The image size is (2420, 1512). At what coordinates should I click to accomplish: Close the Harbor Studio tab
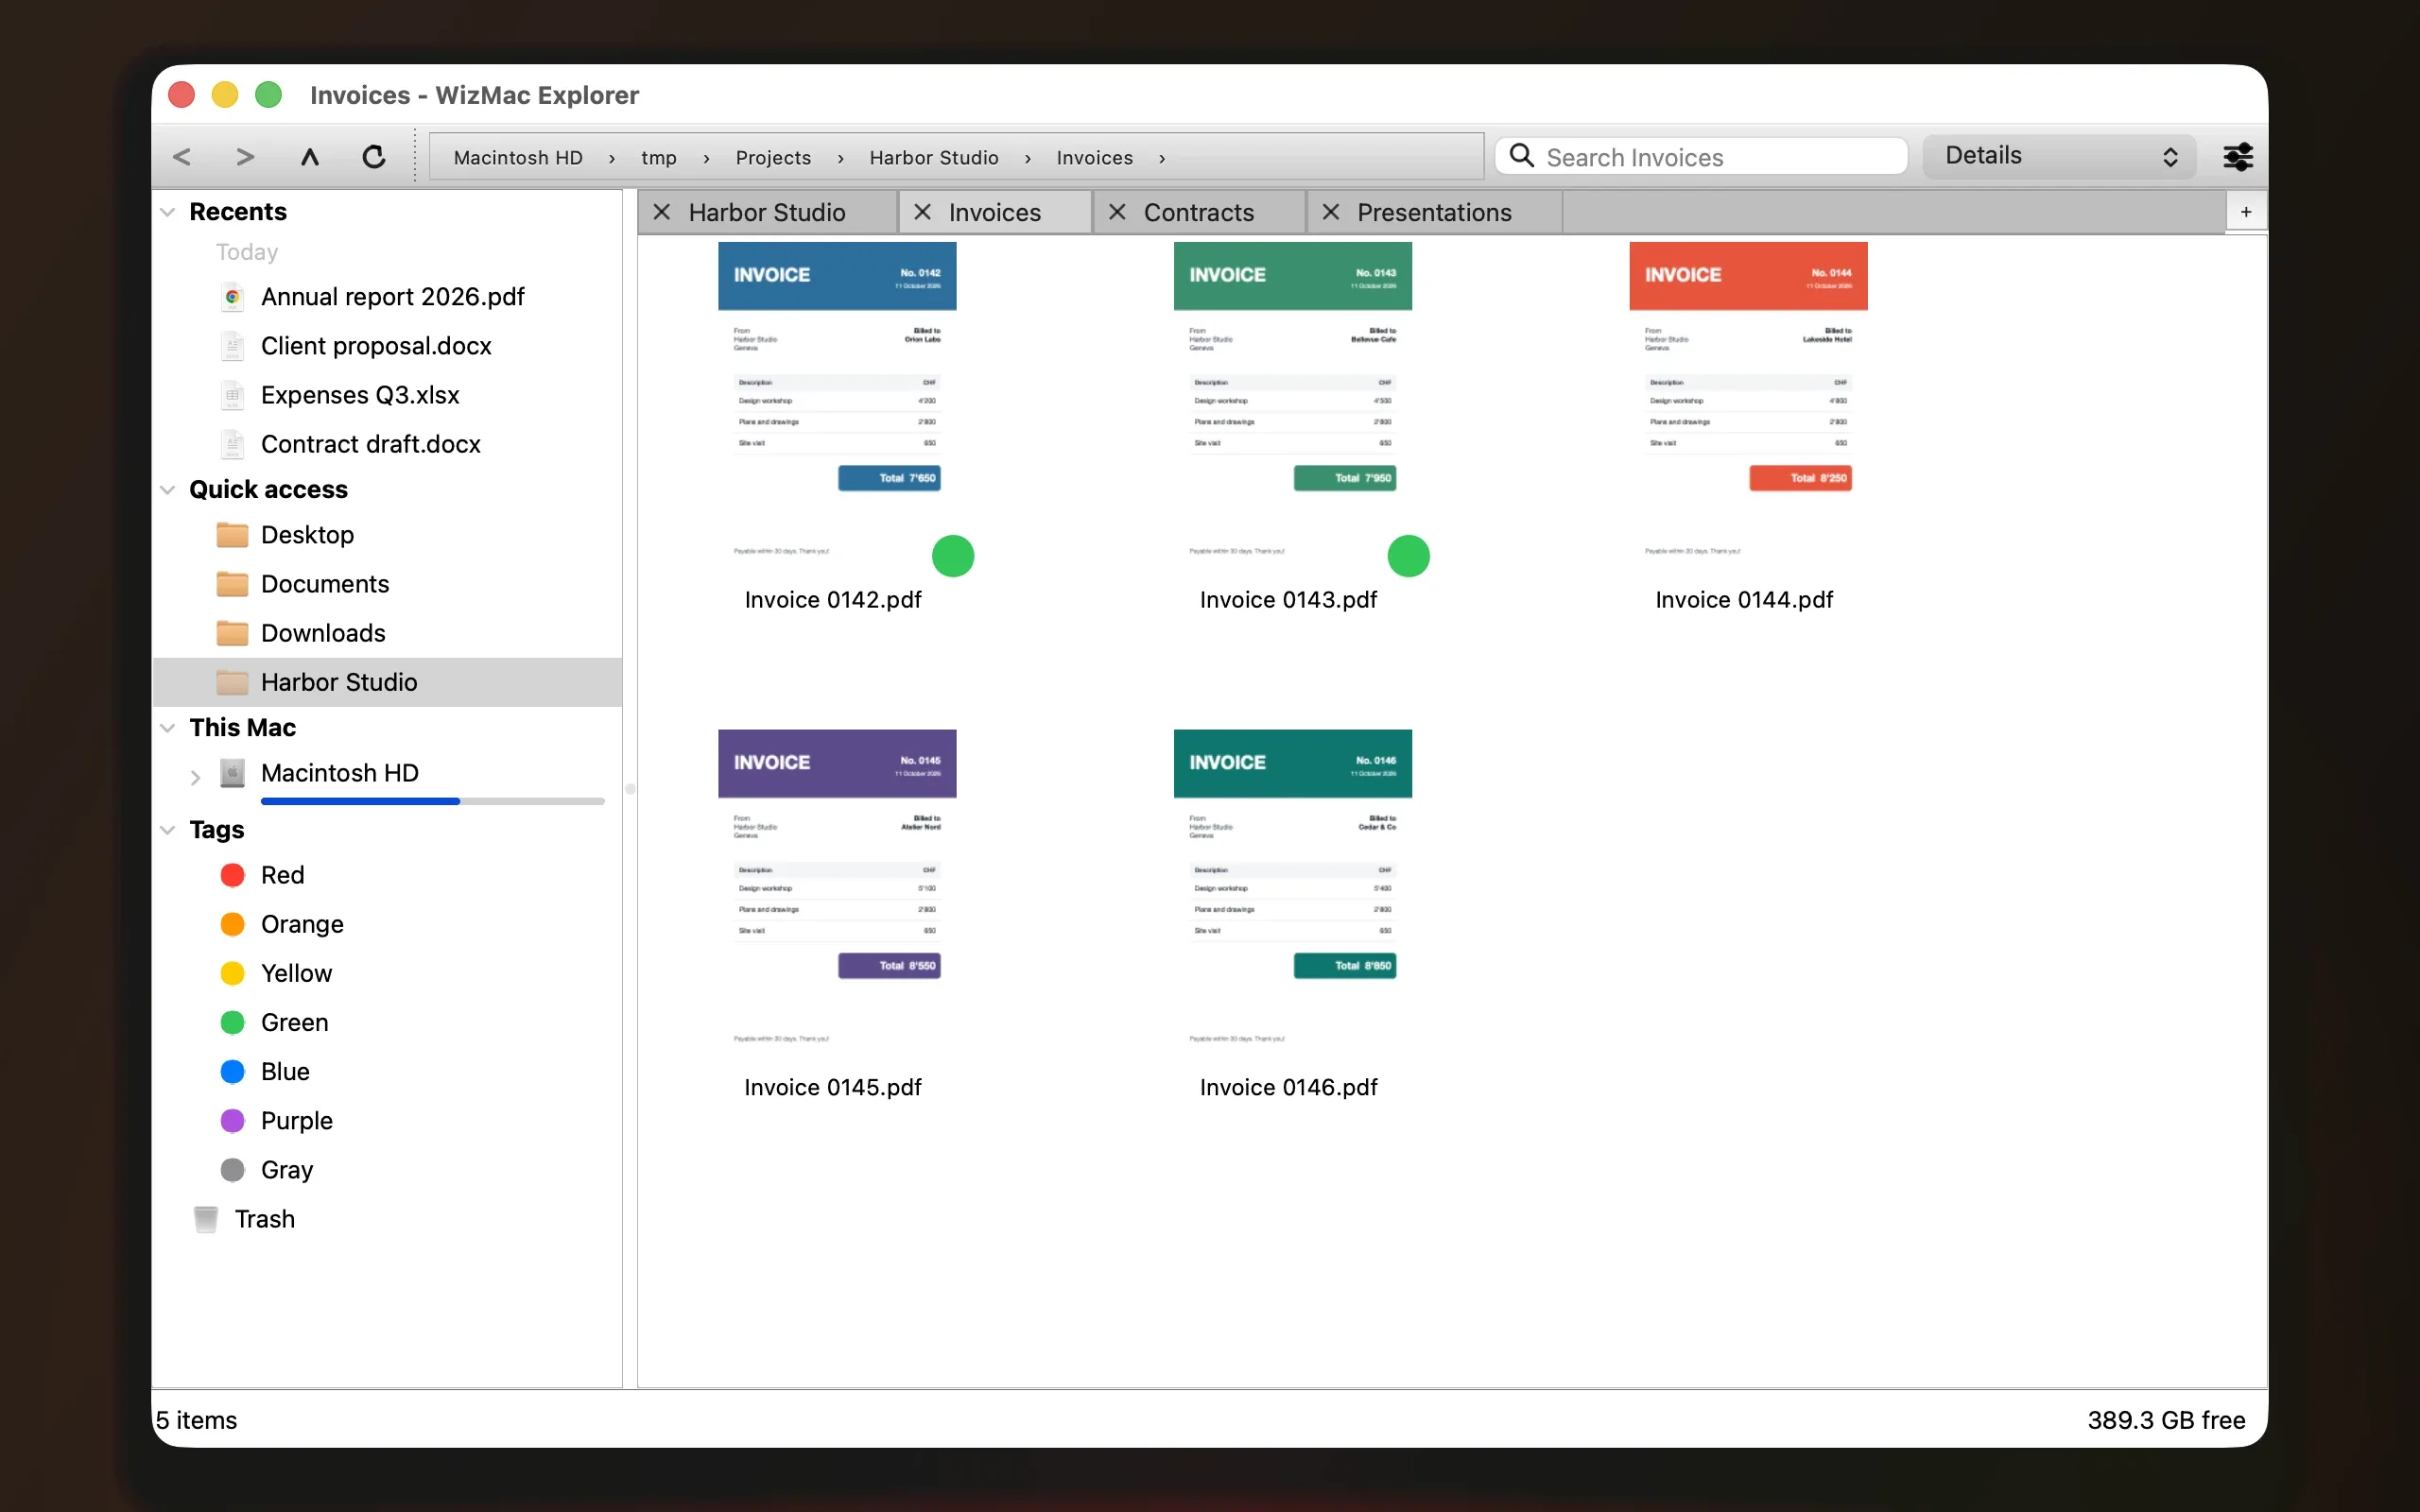[x=661, y=212]
